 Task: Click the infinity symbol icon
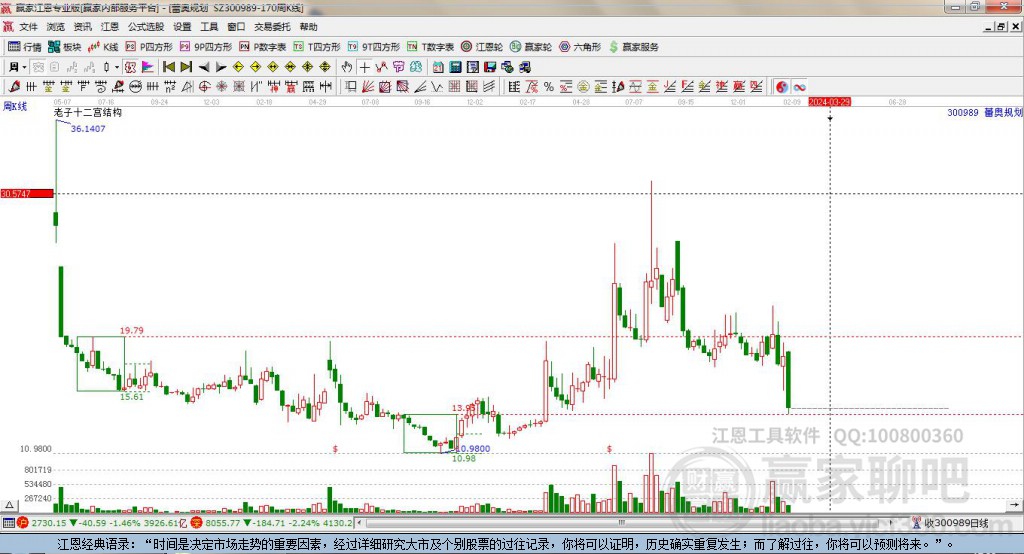799,87
